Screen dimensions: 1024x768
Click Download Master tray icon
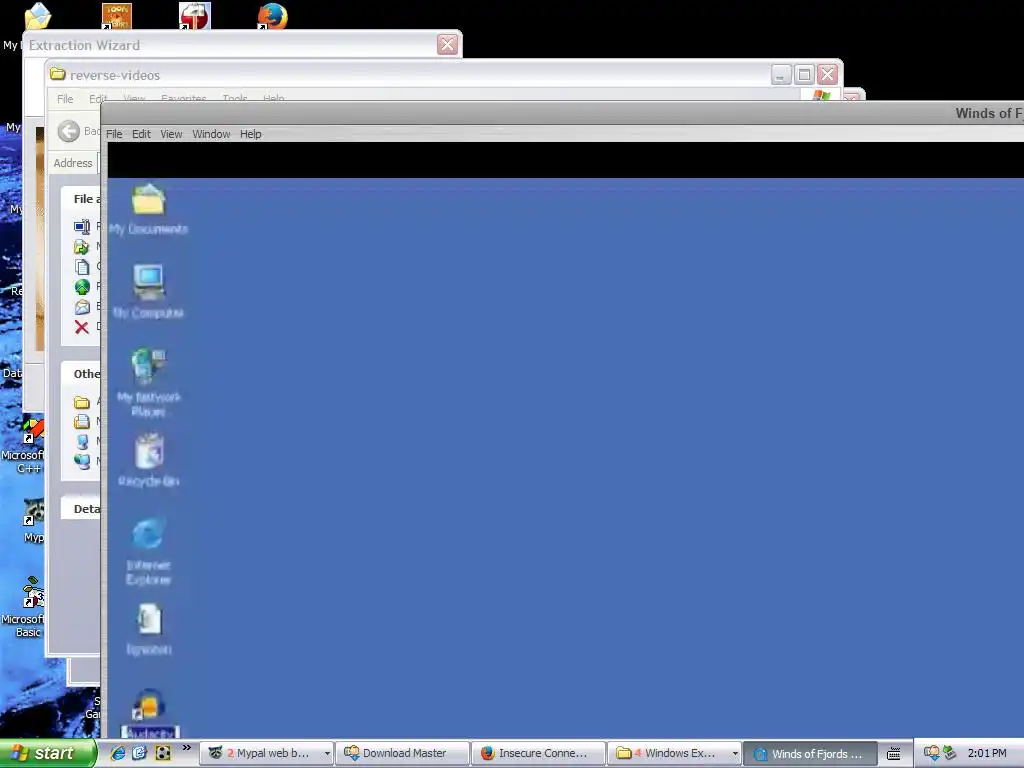tap(931, 753)
